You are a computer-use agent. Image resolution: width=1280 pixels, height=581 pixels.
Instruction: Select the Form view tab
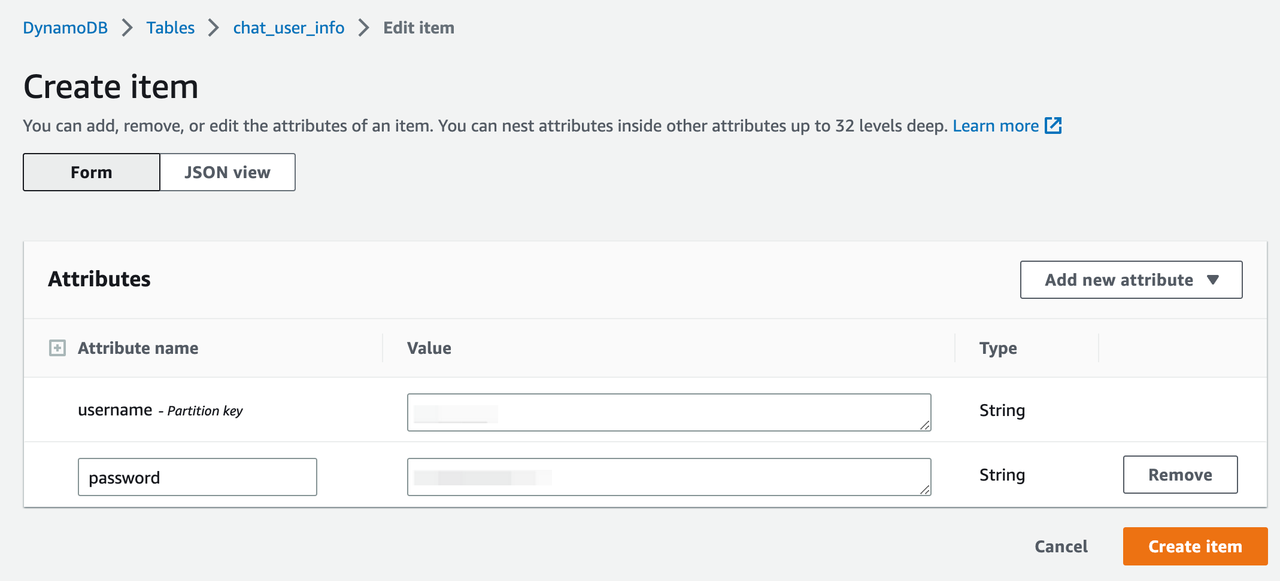pyautogui.click(x=91, y=172)
